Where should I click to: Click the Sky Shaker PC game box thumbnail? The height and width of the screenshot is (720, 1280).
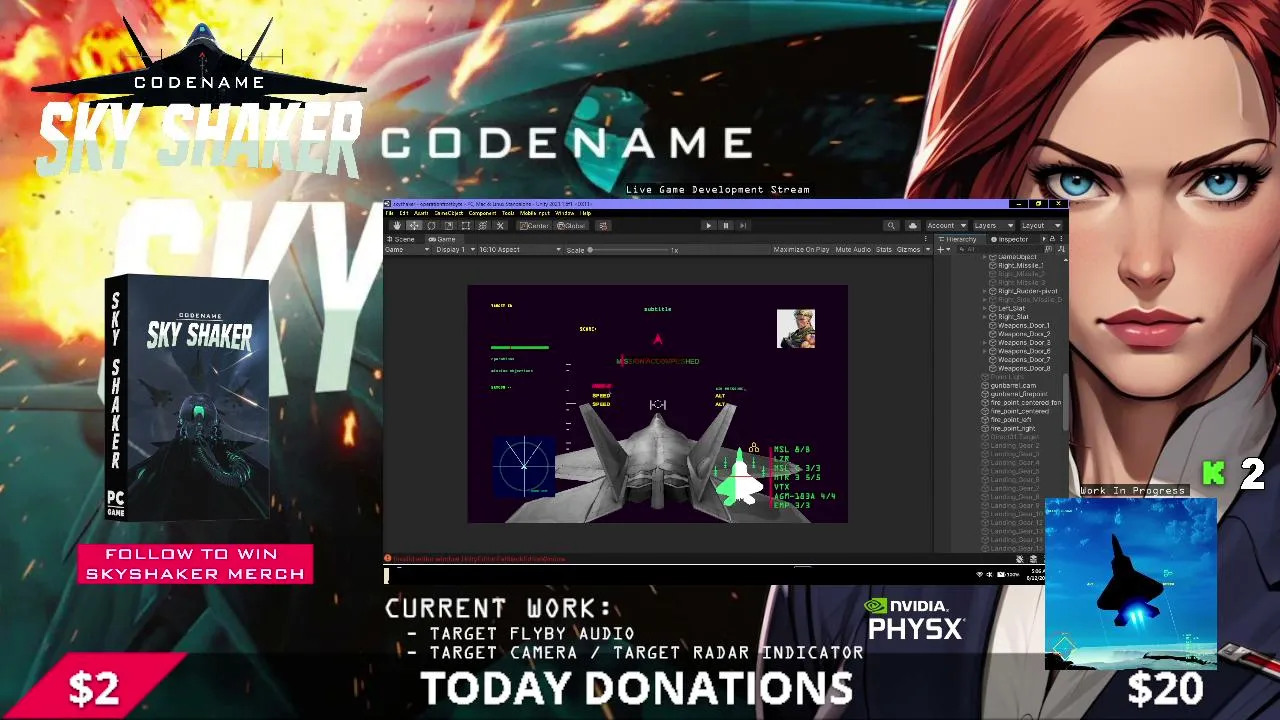pyautogui.click(x=187, y=398)
